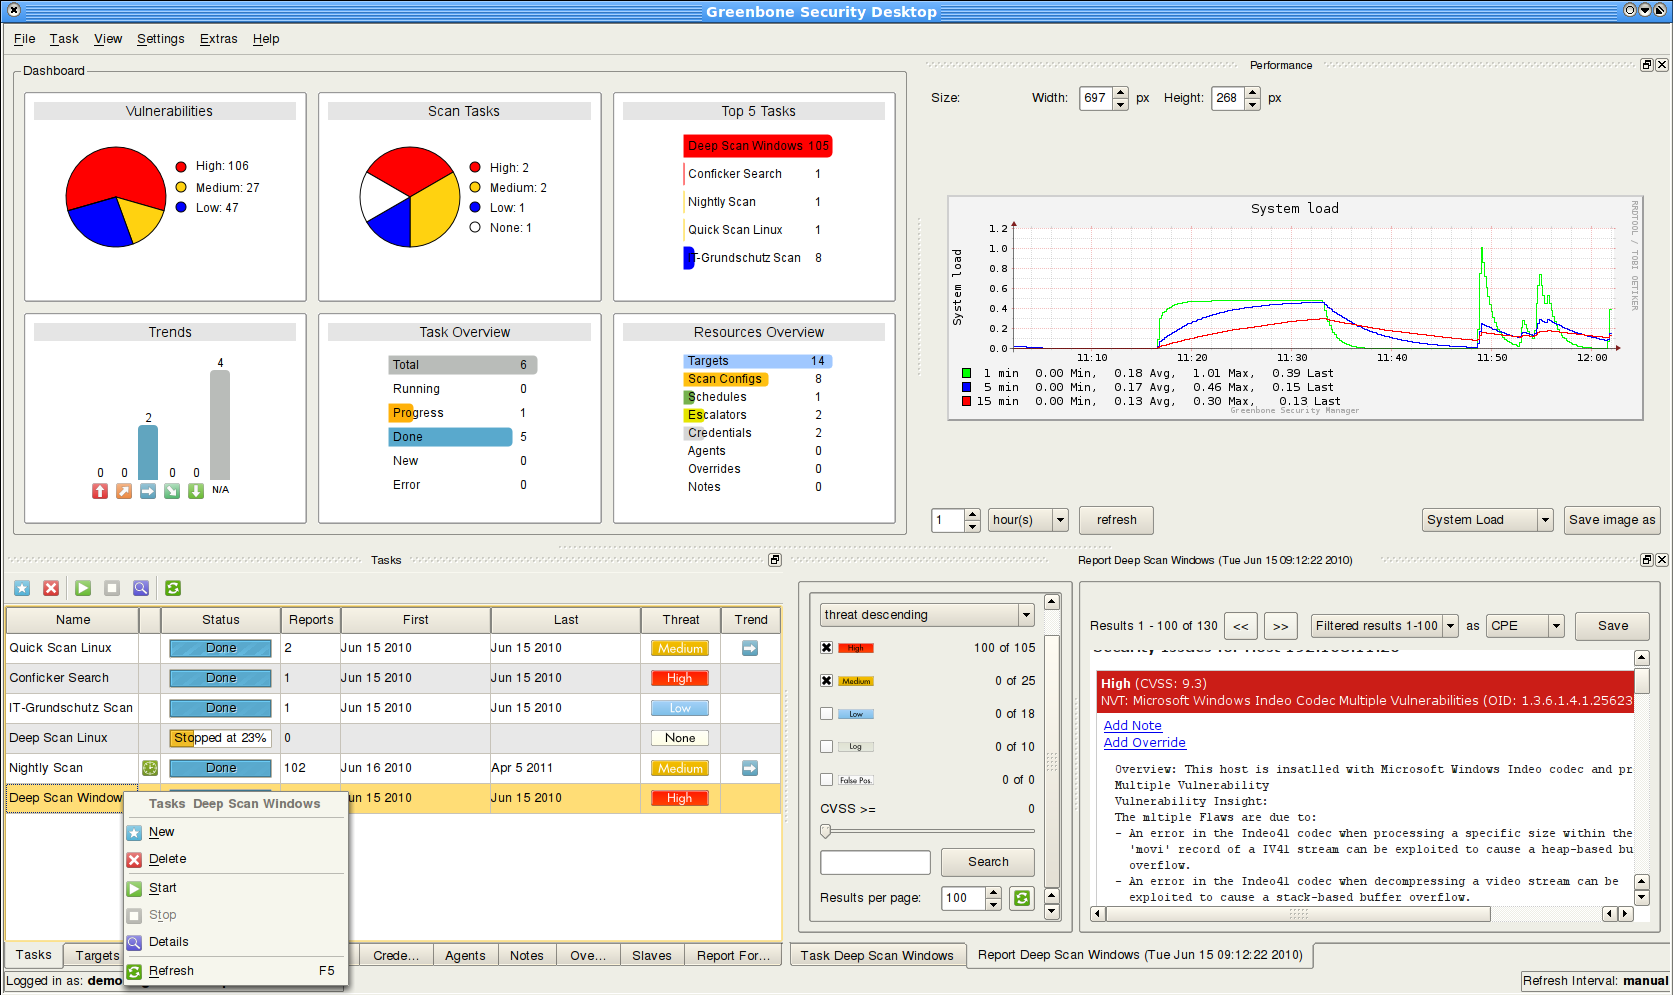Click the red Delete Task toolbar icon
The height and width of the screenshot is (995, 1673).
tap(51, 588)
